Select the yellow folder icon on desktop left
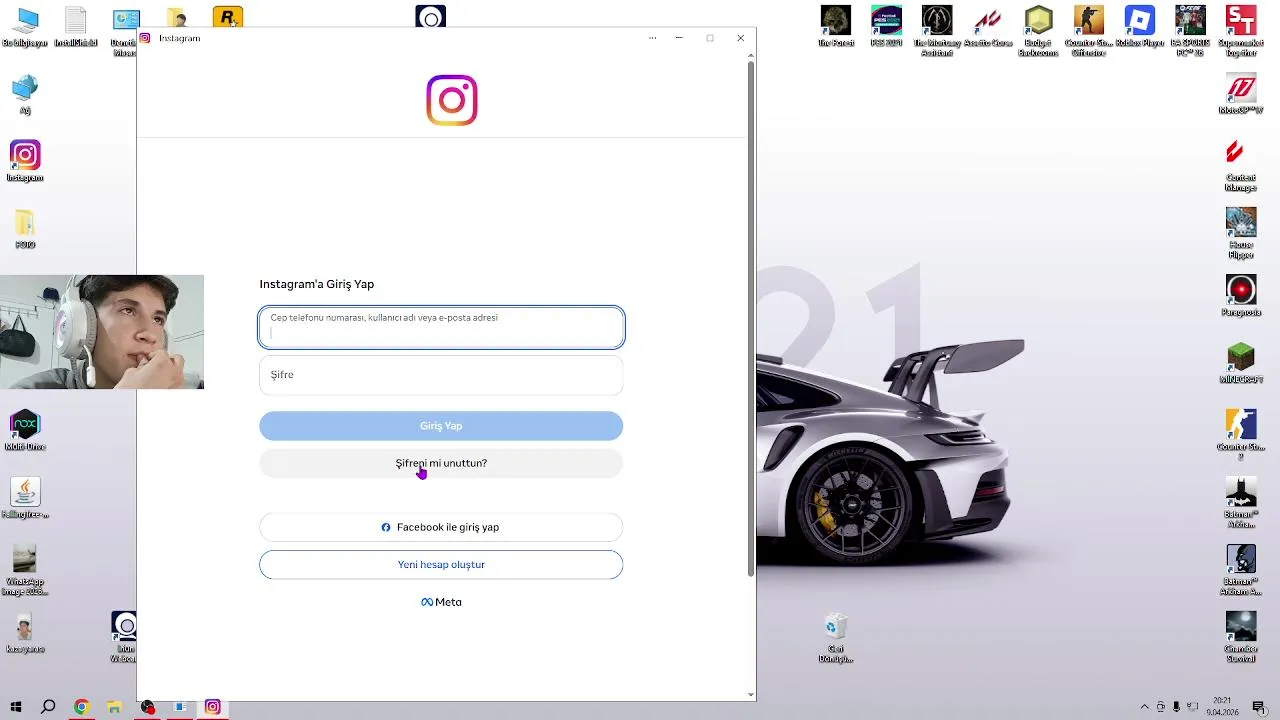Viewport: 1280px width, 720px height. [25, 228]
